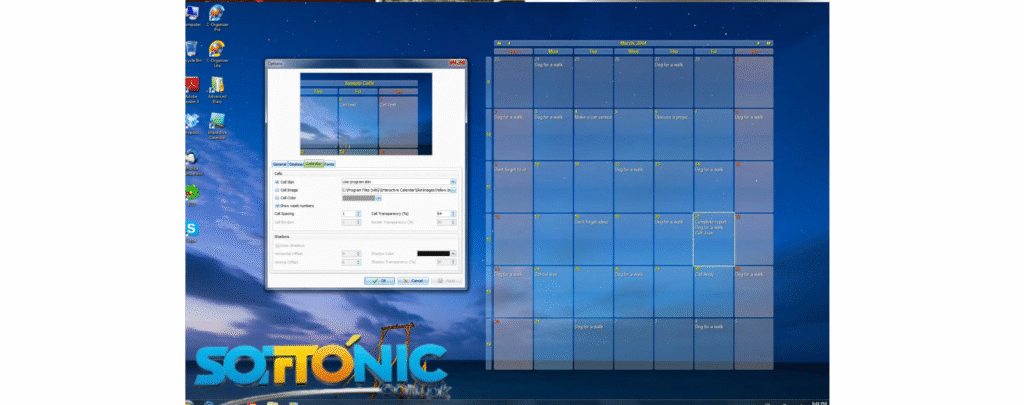This screenshot has height=405, width=1024.
Task: Click the Sample Cells preview image
Action: click(366, 114)
